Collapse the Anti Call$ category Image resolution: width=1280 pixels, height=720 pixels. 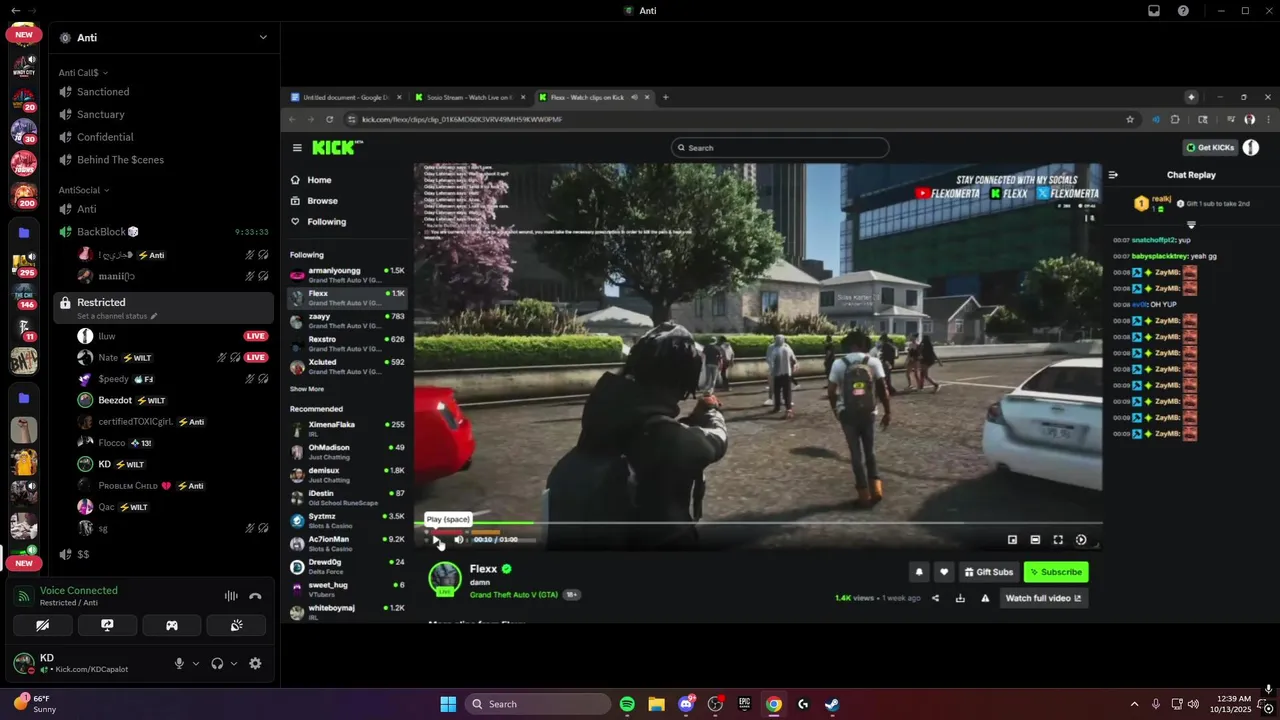(83, 73)
